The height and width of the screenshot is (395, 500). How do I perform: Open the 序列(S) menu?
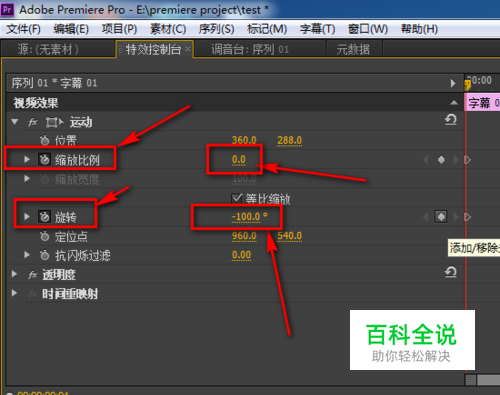click(x=216, y=29)
